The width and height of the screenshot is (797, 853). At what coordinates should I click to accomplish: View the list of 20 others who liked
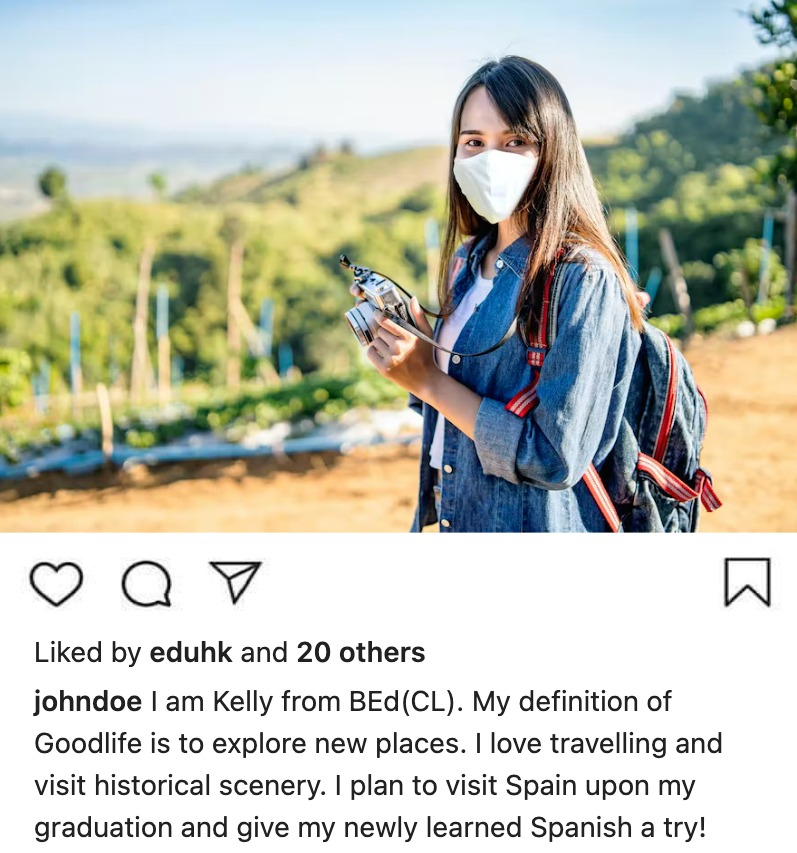pos(361,652)
